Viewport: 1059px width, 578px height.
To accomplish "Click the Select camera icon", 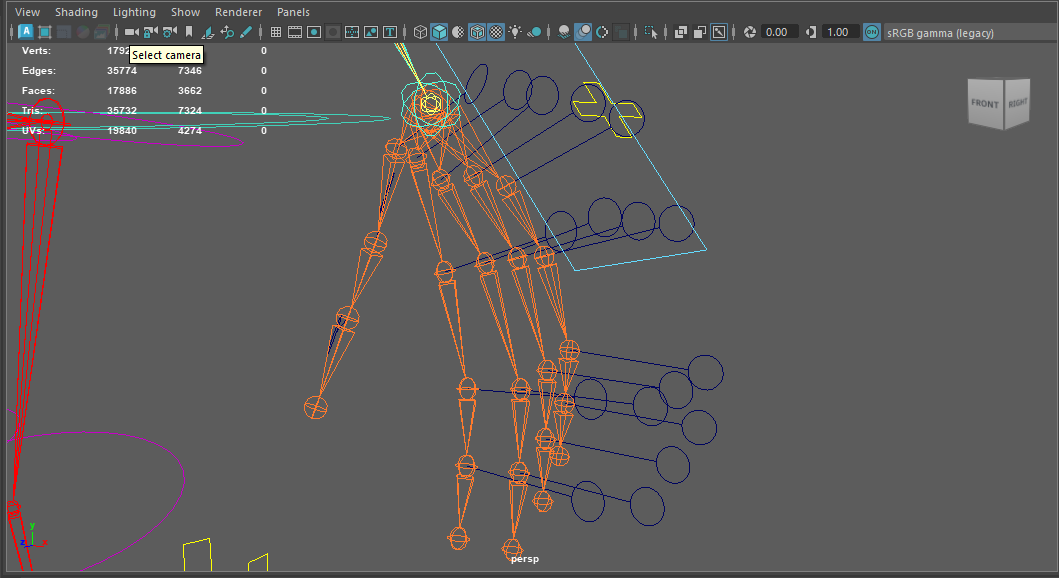I will pyautogui.click(x=131, y=32).
